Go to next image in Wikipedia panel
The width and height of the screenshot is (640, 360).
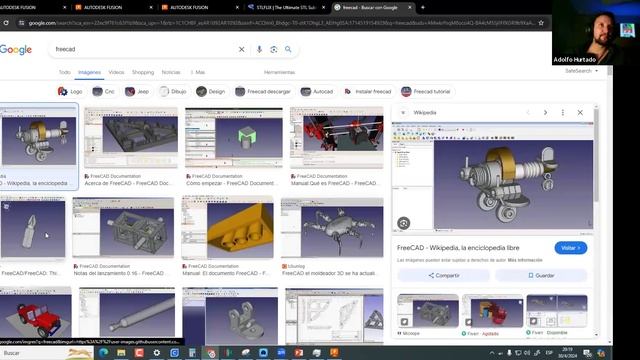(545, 112)
